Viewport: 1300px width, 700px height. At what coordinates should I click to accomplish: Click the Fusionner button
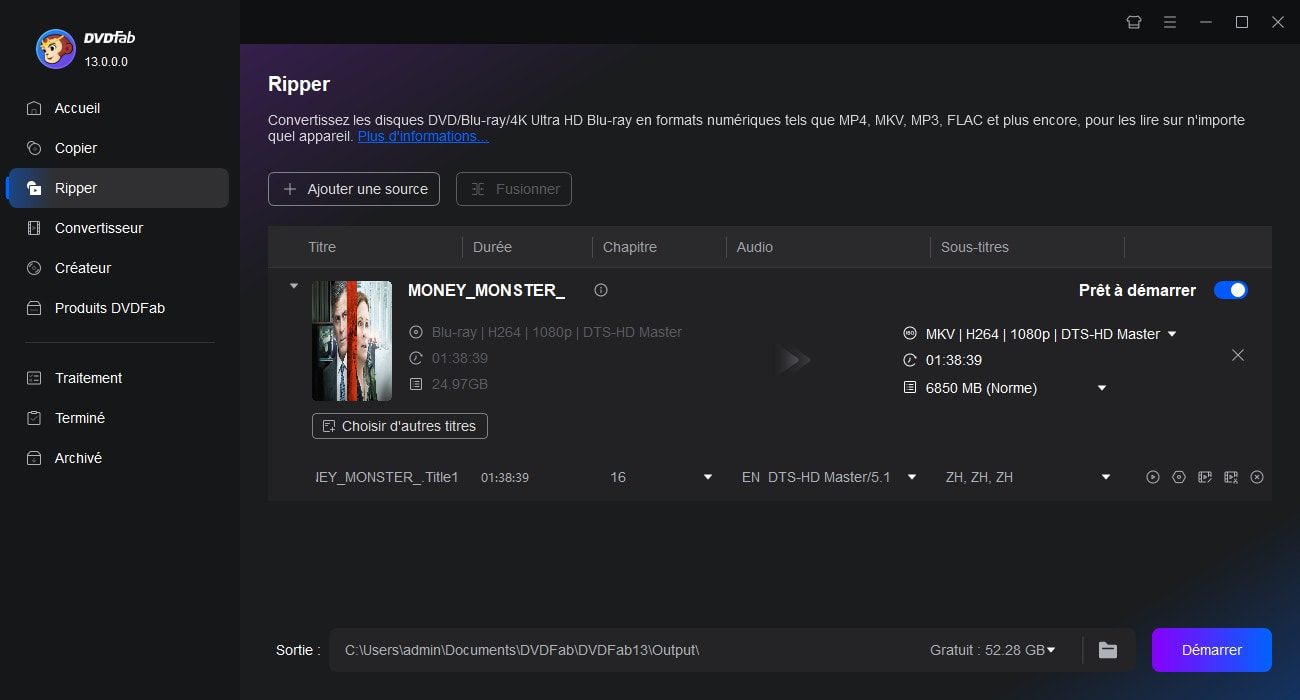click(x=514, y=189)
